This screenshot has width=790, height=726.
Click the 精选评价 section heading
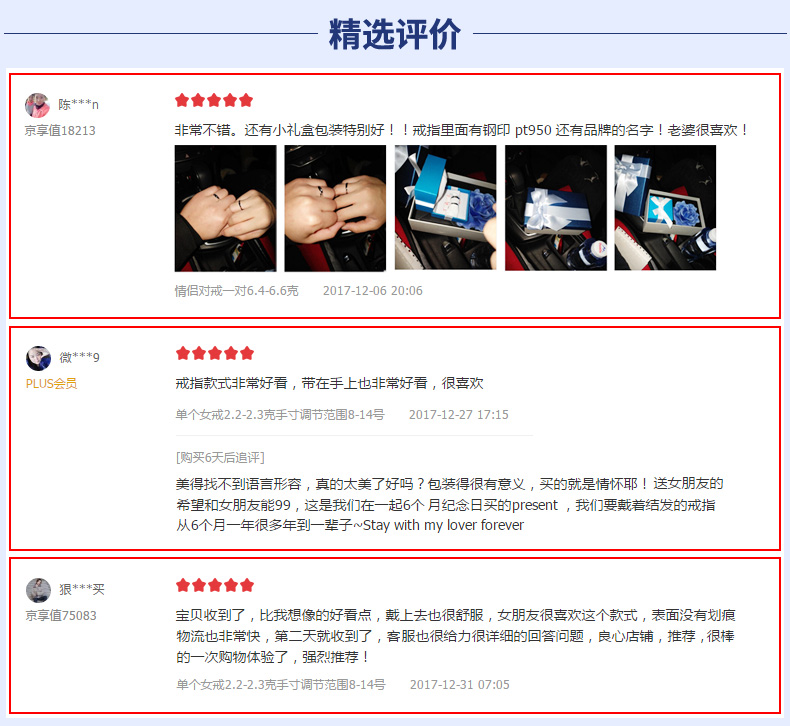point(394,34)
